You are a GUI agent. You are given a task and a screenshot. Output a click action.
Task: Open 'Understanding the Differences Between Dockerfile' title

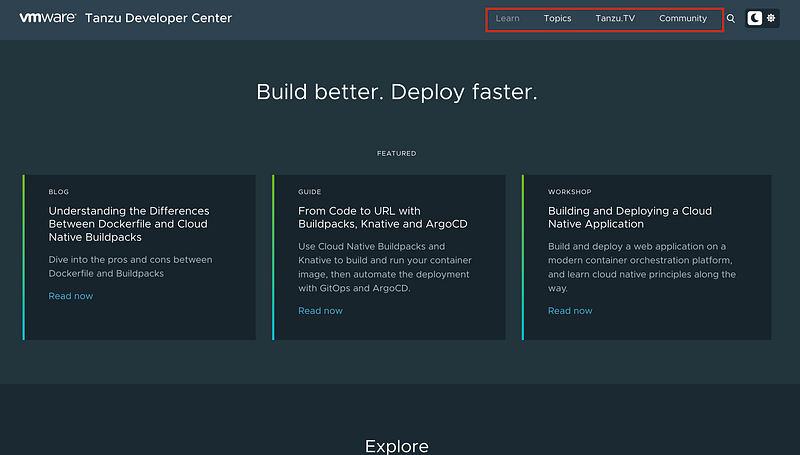[x=129, y=224]
